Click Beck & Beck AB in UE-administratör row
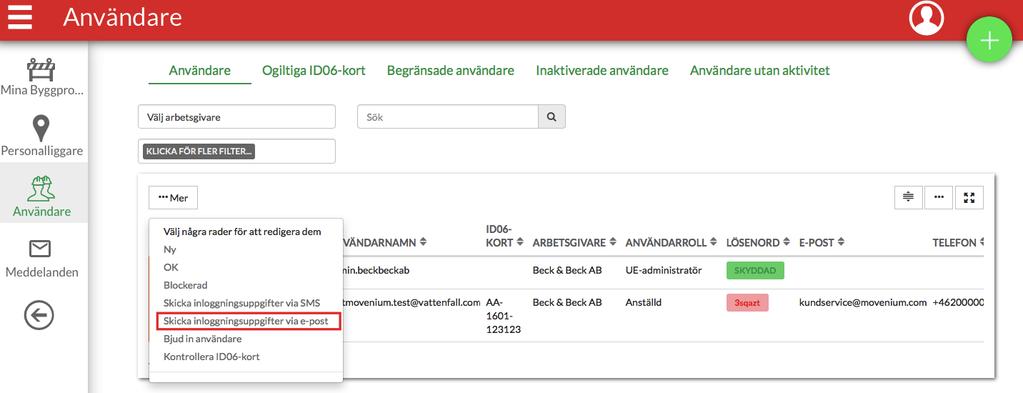Screen dimensions: 1023x393 point(567,270)
